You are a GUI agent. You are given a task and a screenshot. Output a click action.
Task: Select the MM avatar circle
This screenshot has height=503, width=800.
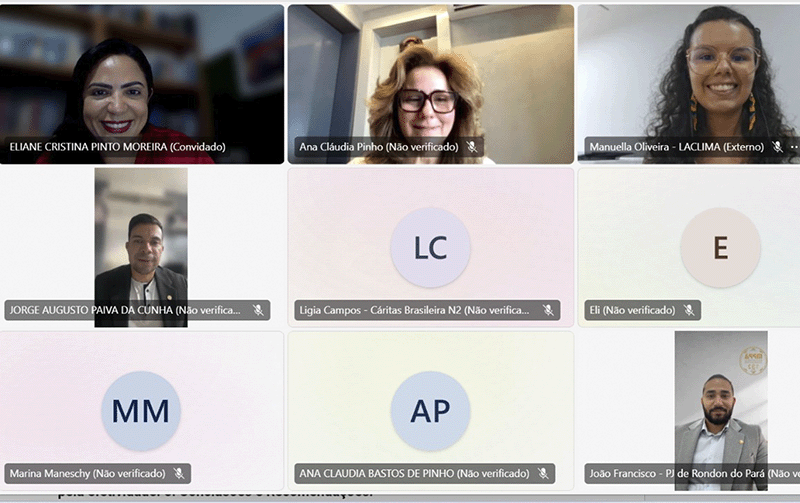141,411
